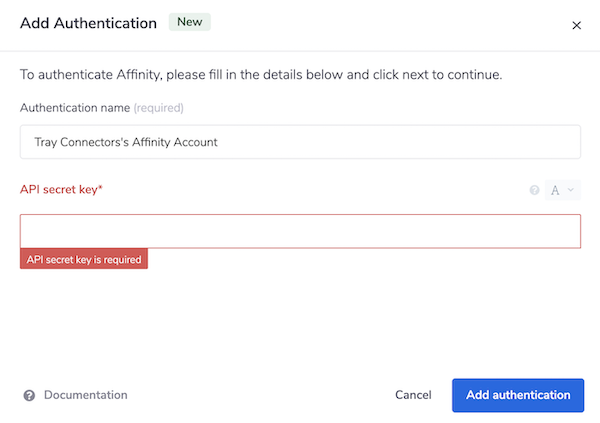Click the Documentation question mark icon
Image resolution: width=600 pixels, height=423 pixels.
tap(29, 395)
